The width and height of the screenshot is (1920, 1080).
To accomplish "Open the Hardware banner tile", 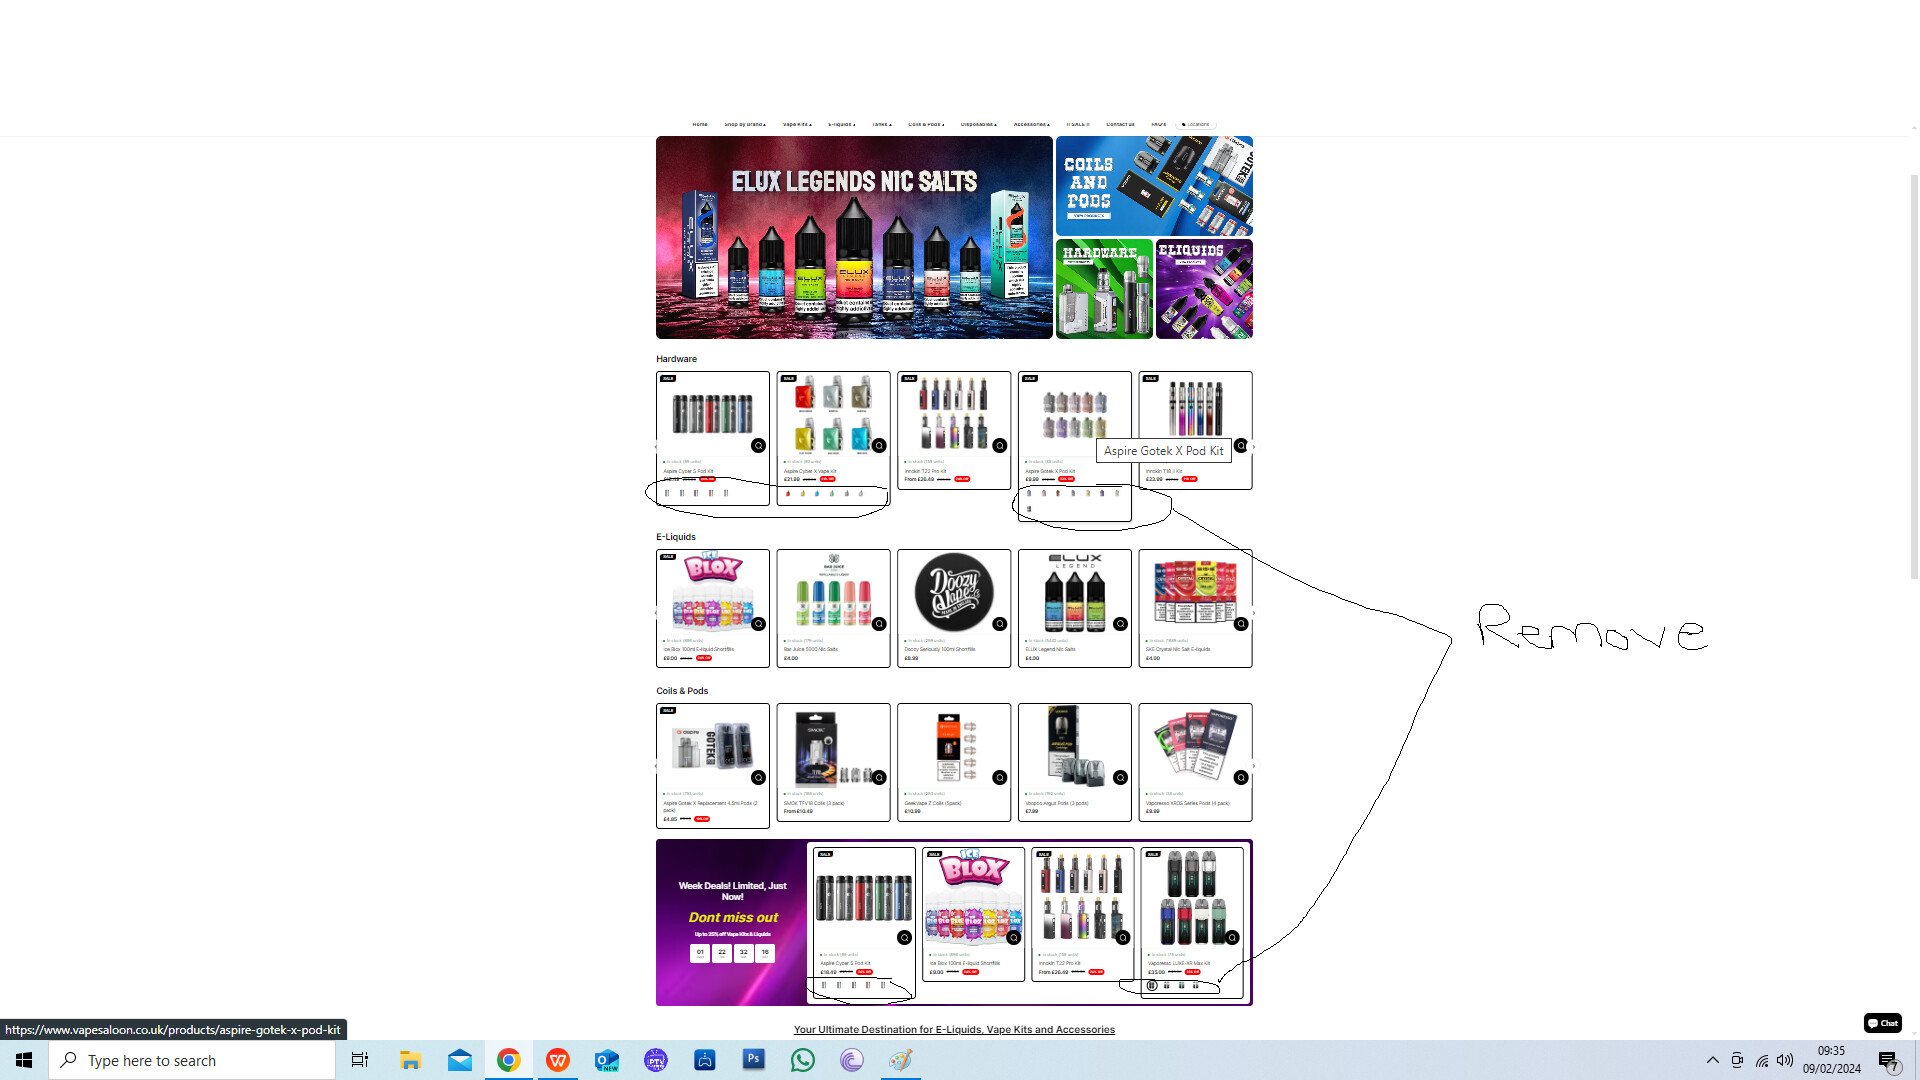I will click(x=1104, y=289).
